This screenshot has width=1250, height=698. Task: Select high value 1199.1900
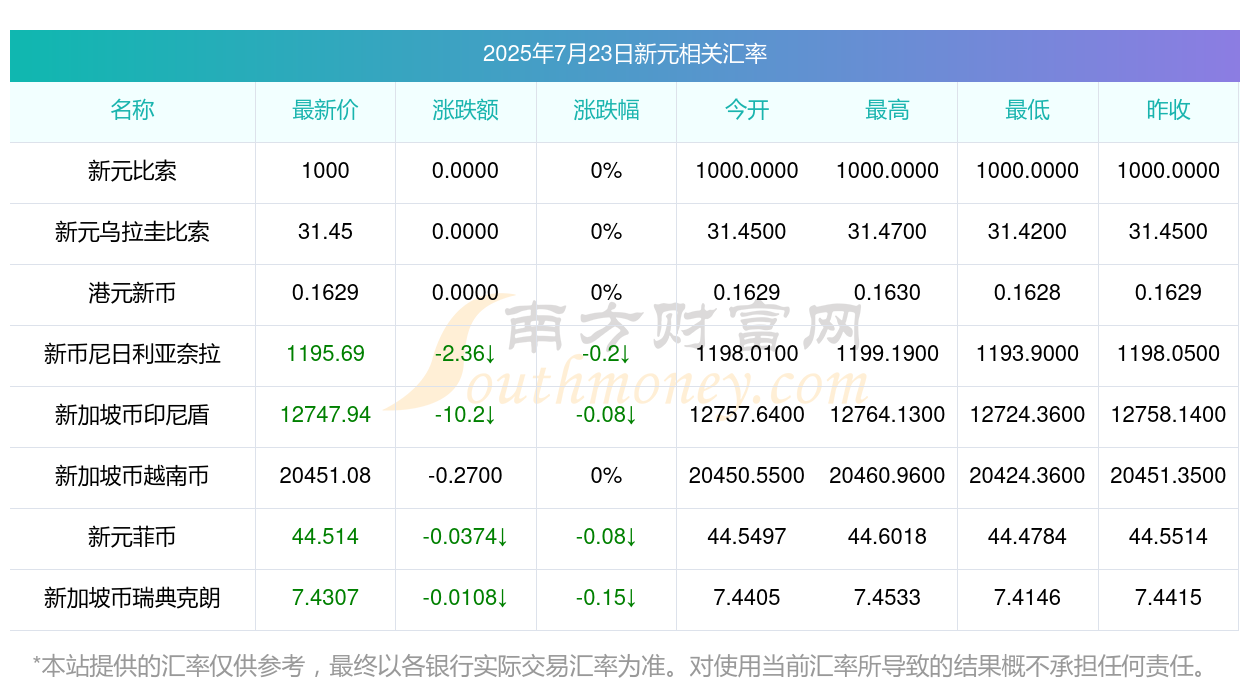point(887,354)
